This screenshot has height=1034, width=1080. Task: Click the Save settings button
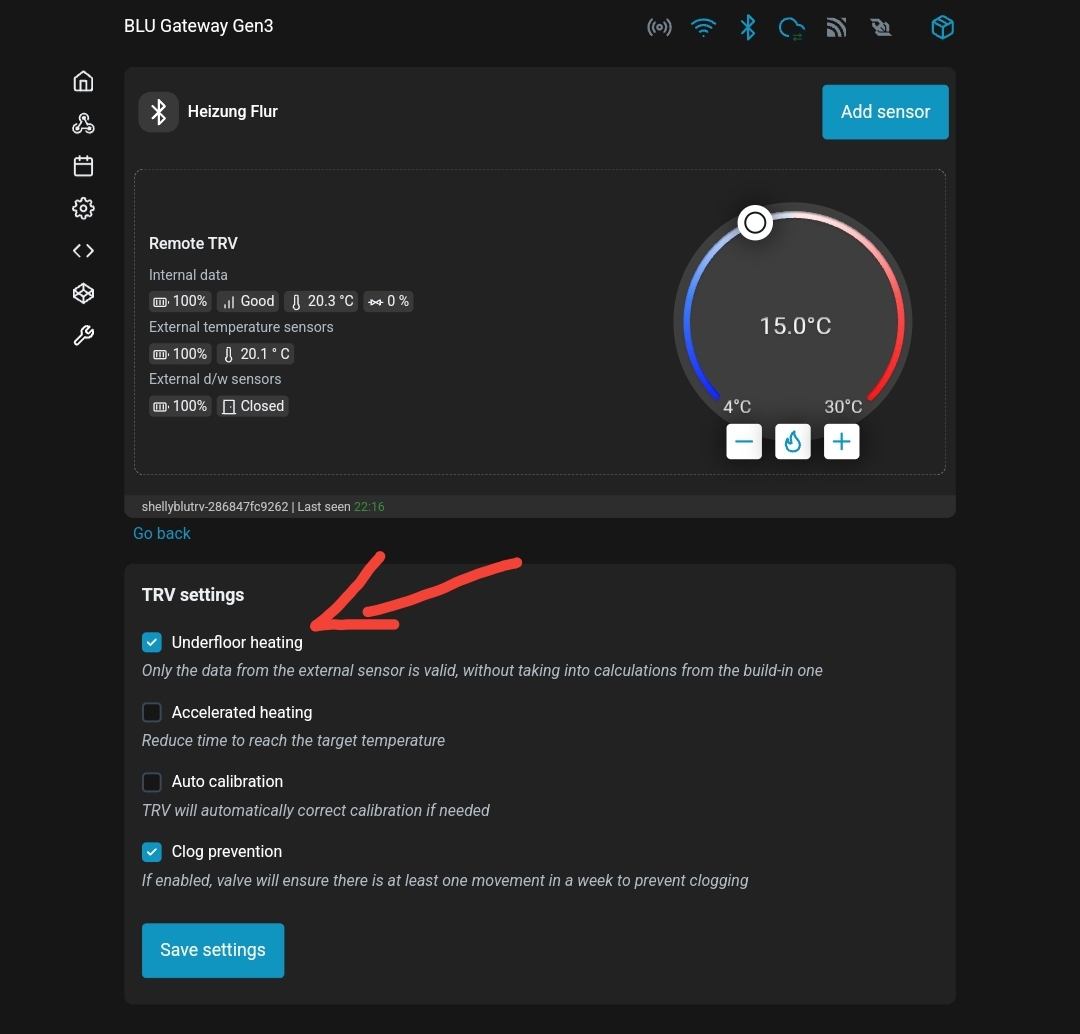pos(213,950)
